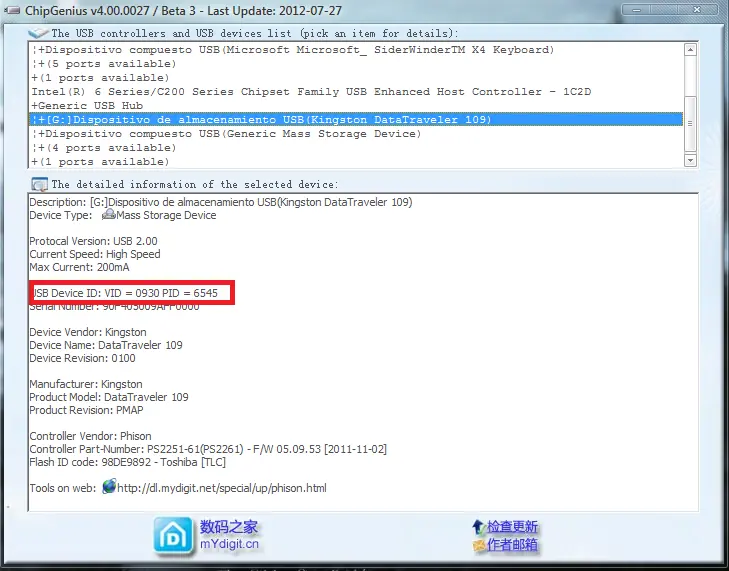Click the Device Name DataTraveler 109 line
Viewport: 729px width, 571px height.
[x=106, y=345]
